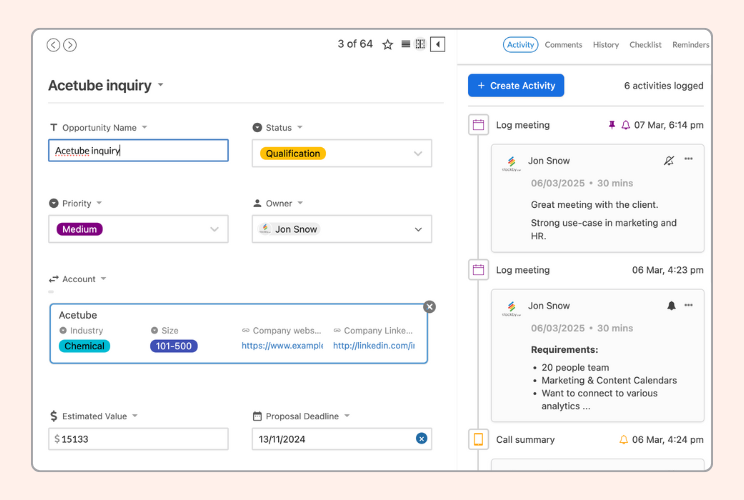The height and width of the screenshot is (500, 744).
Task: Switch to the Comments tab
Action: 563,45
